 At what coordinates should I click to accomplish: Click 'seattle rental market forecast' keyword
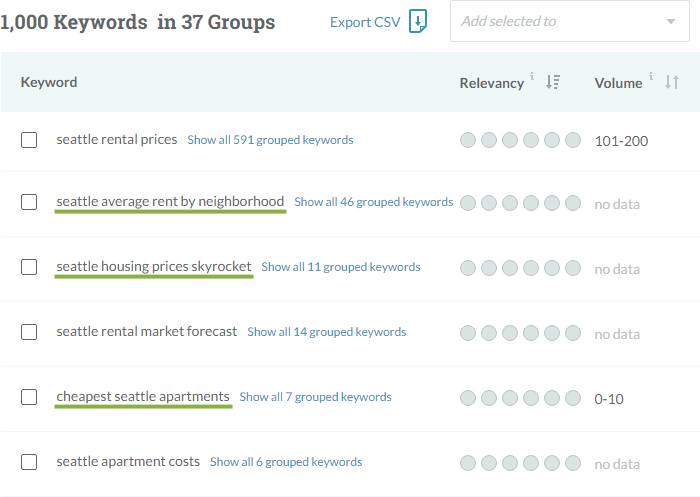click(147, 331)
